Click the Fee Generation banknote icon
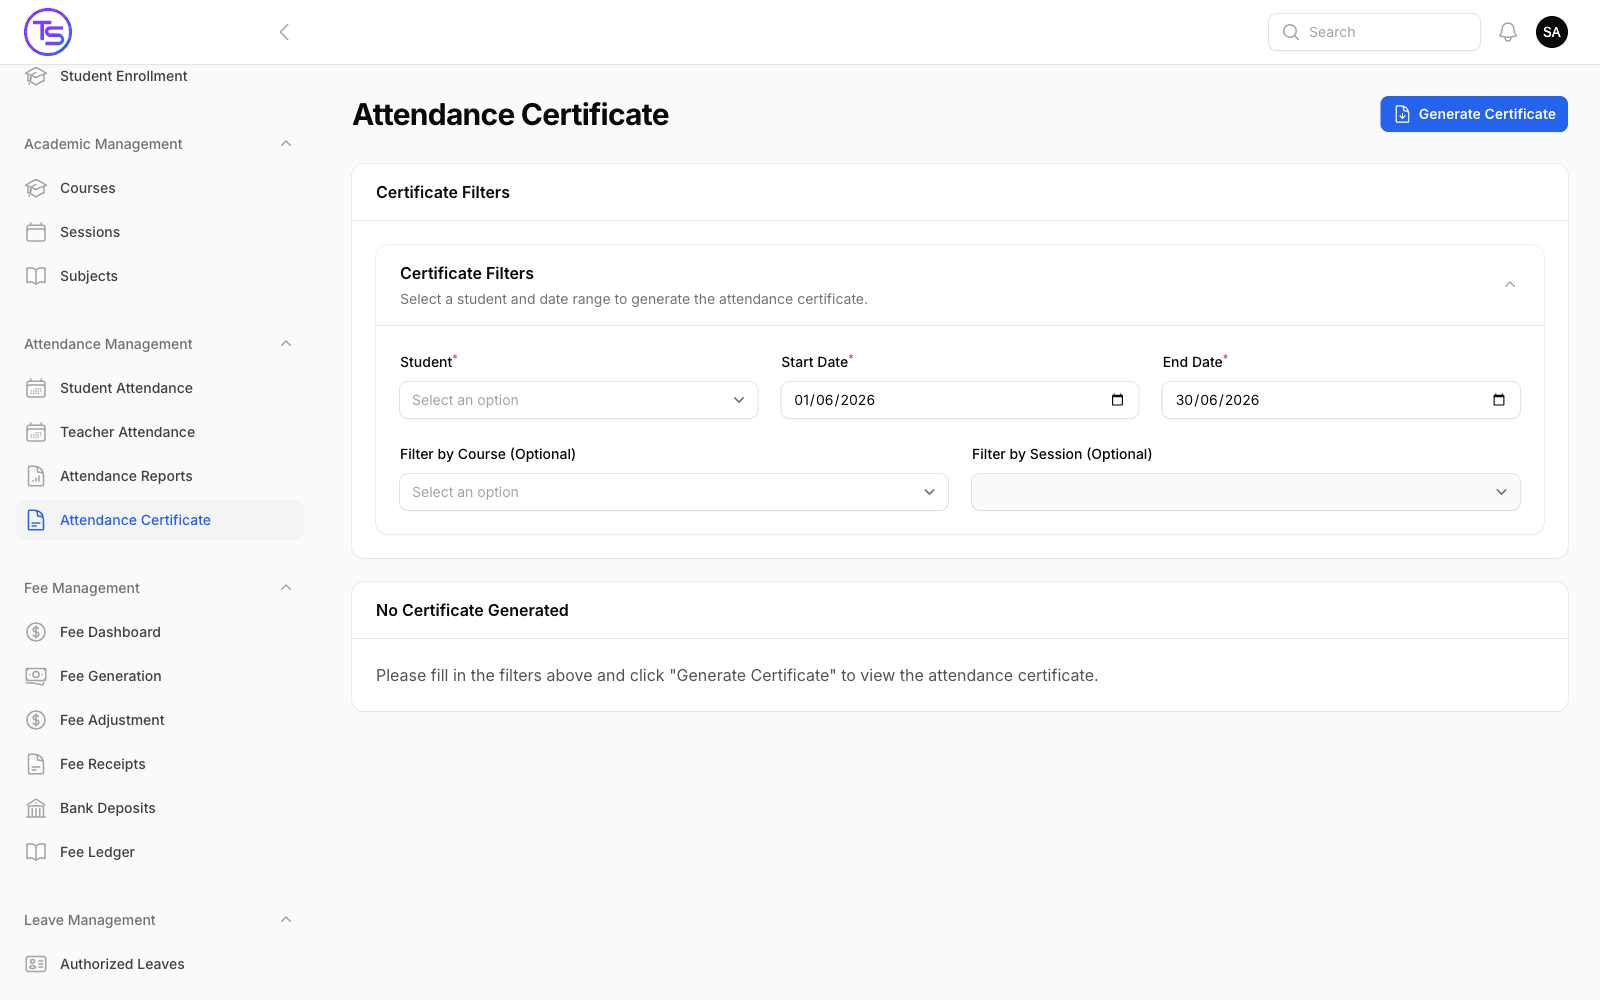The width and height of the screenshot is (1600, 1000). click(x=36, y=676)
